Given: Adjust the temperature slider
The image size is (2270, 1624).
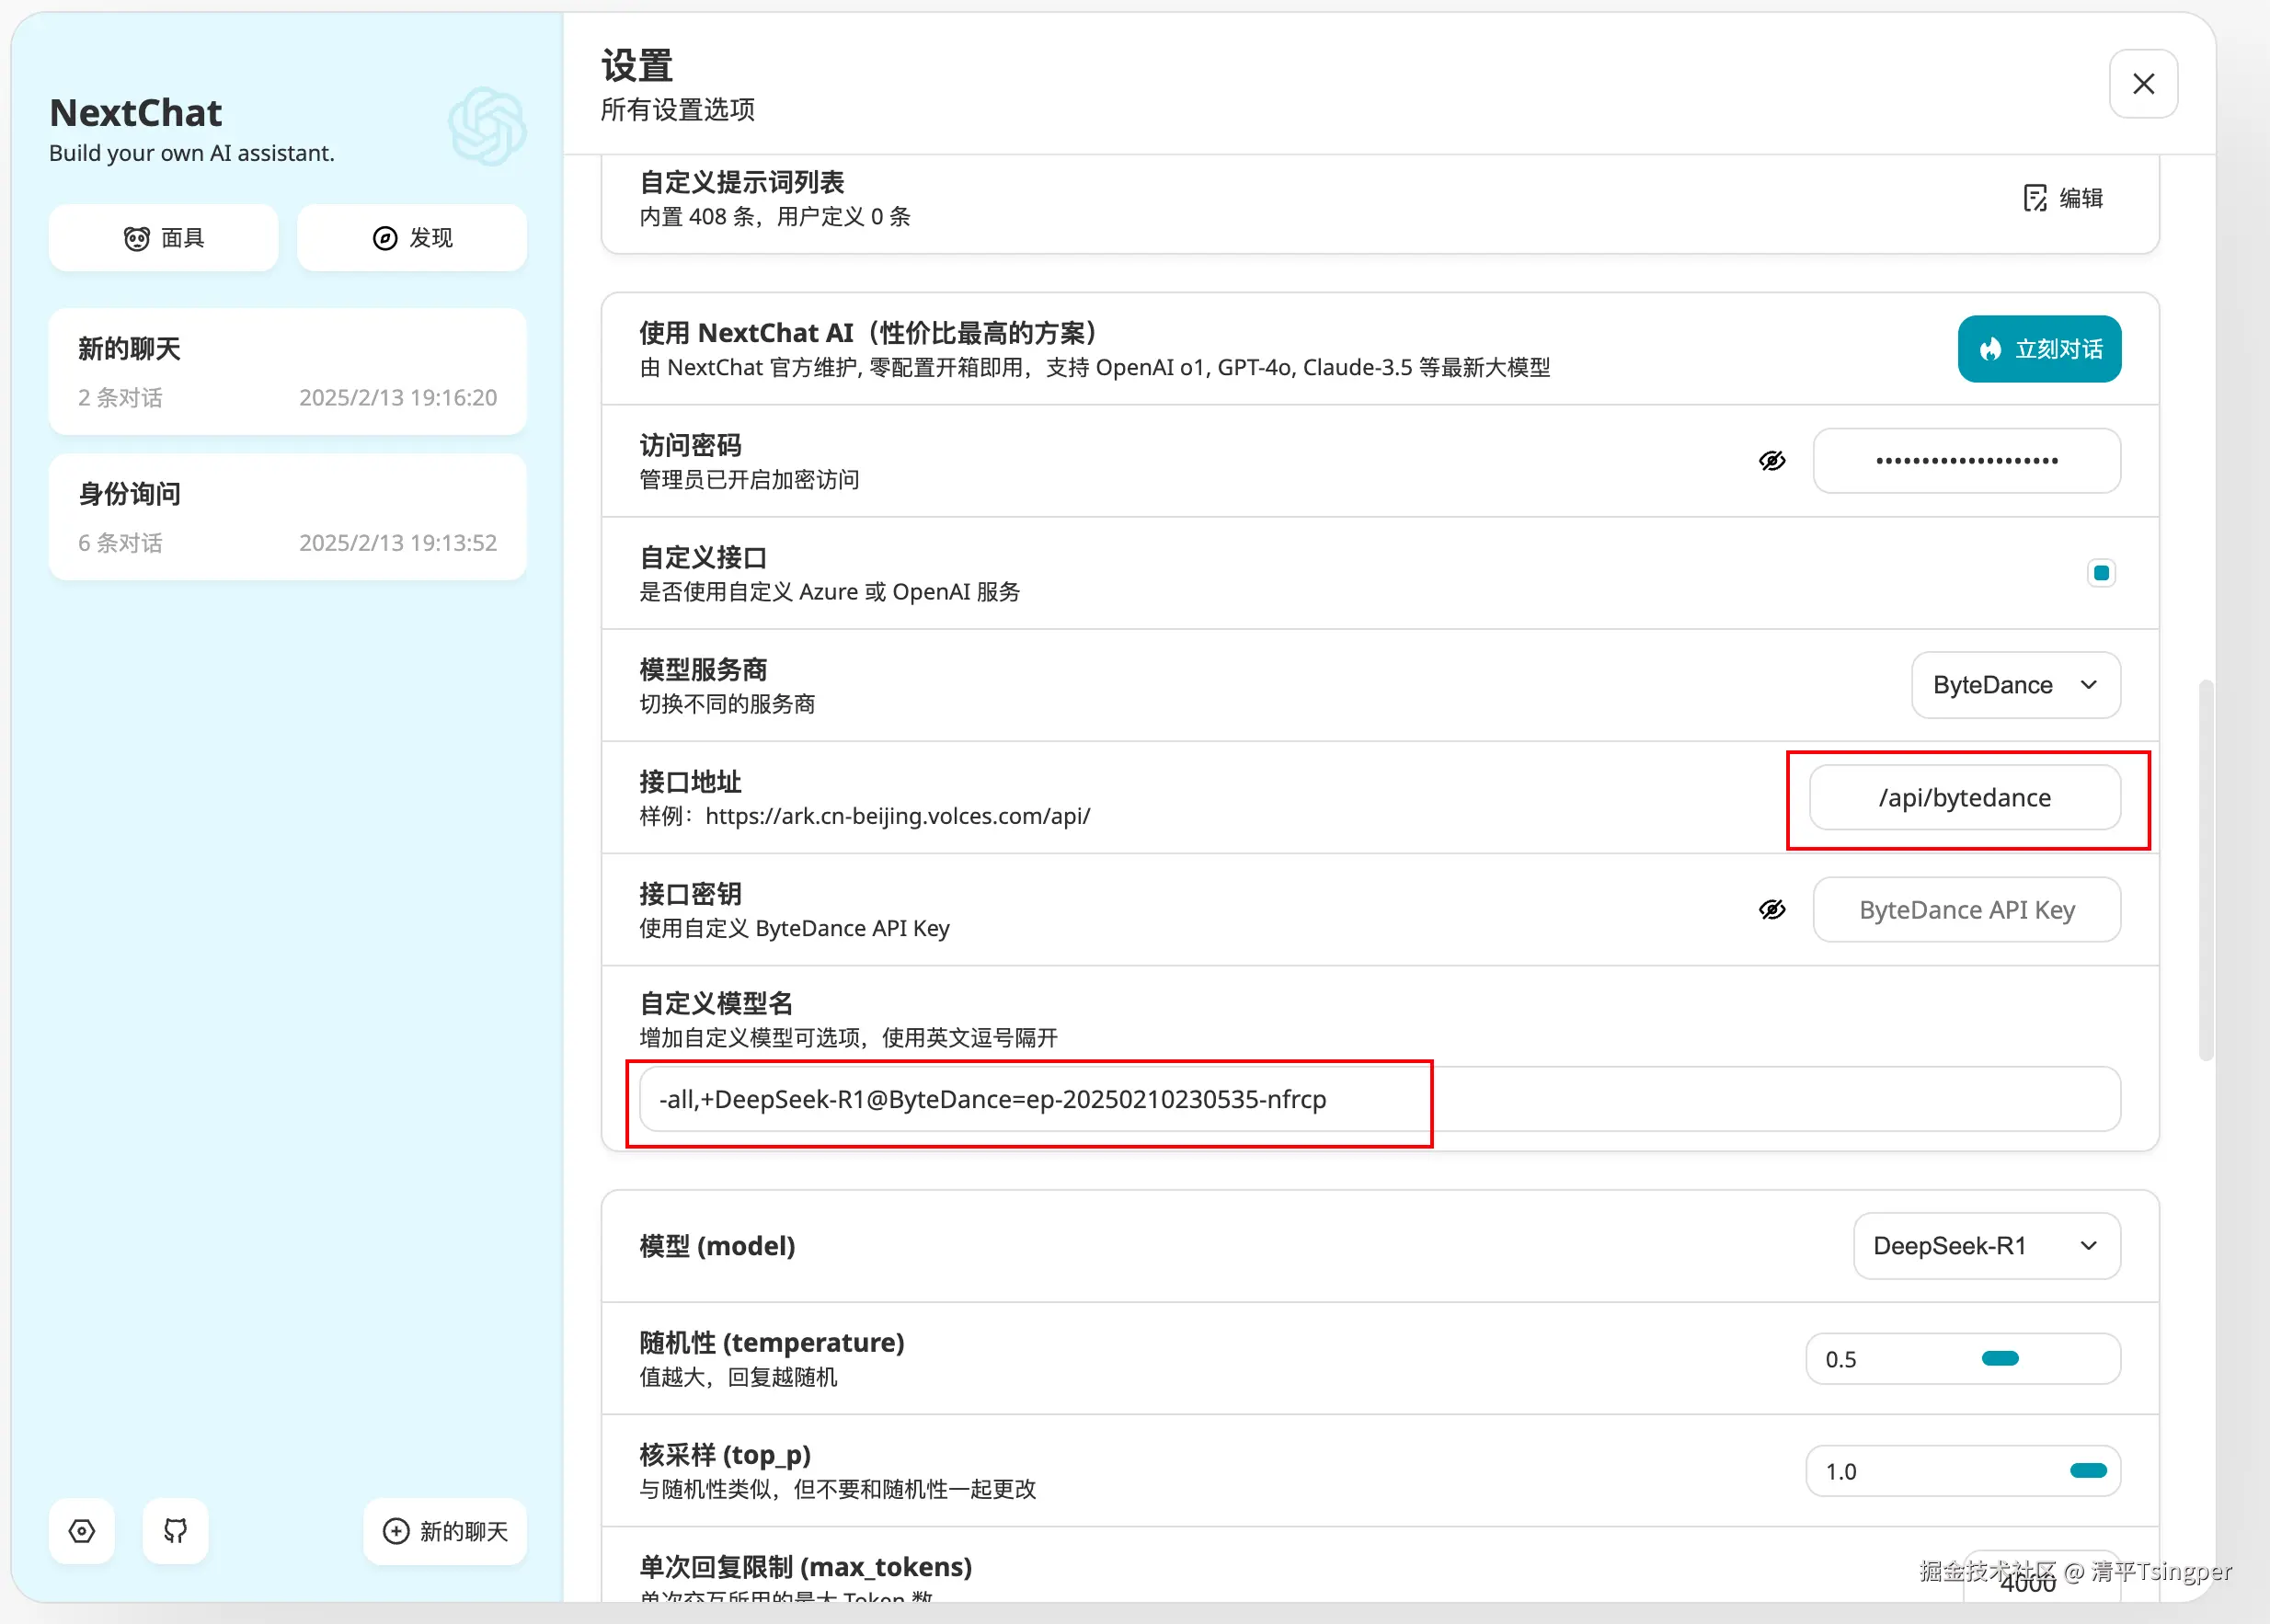Looking at the screenshot, I should click(2000, 1358).
